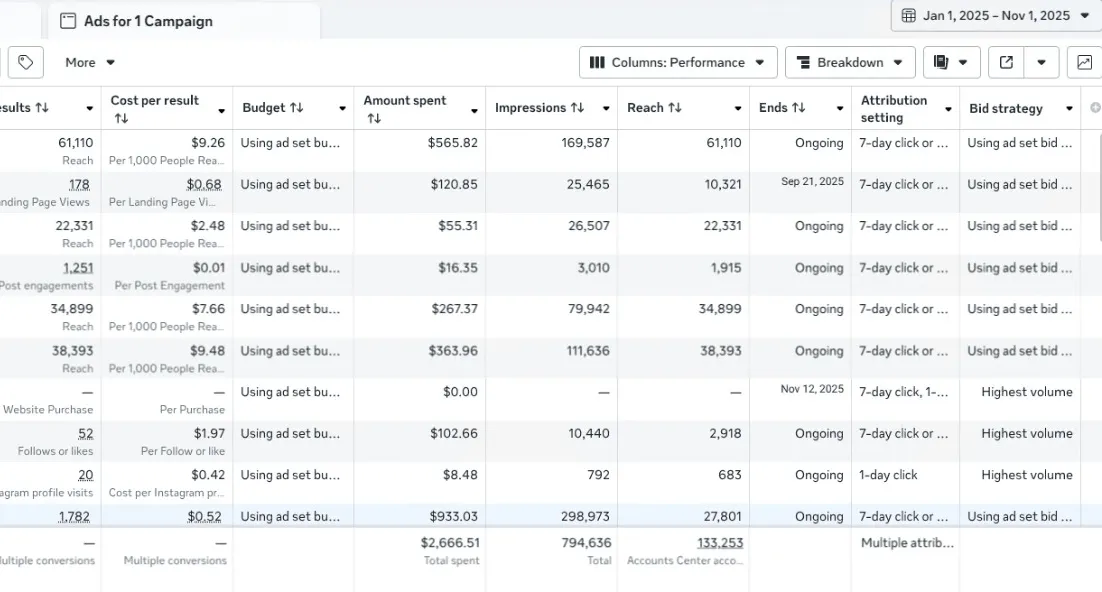Click the 1,251 post engagements result

click(x=78, y=268)
